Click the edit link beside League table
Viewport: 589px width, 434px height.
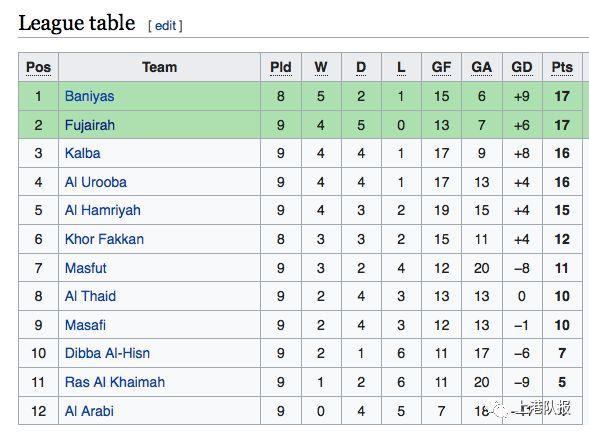click(165, 26)
